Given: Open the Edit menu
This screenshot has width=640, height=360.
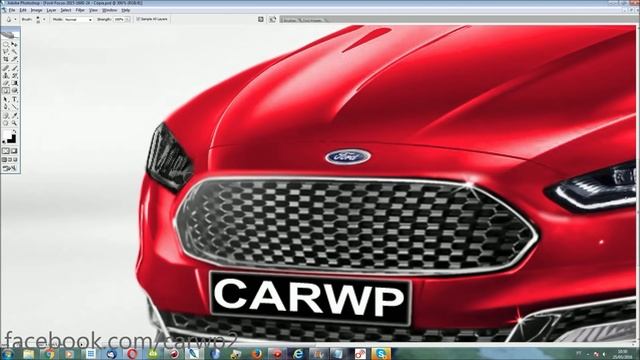Looking at the screenshot, I should pos(23,10).
